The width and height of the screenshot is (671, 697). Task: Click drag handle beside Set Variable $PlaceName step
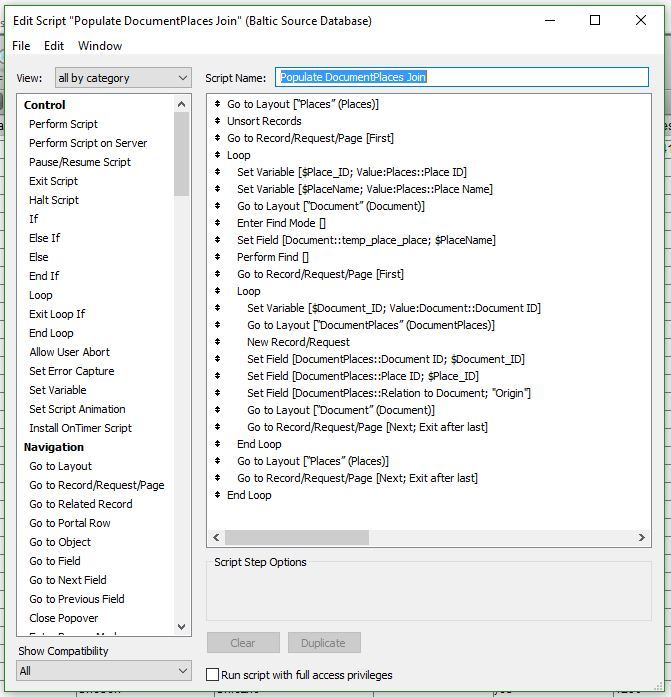(217, 188)
